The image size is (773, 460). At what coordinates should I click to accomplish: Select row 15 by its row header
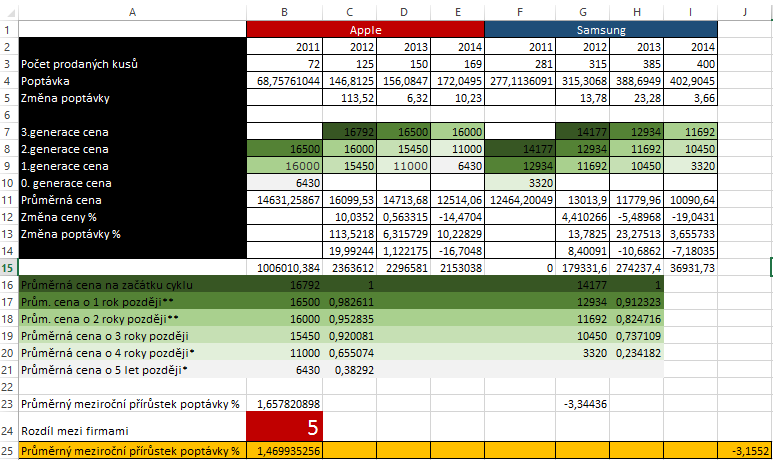tap(8, 268)
